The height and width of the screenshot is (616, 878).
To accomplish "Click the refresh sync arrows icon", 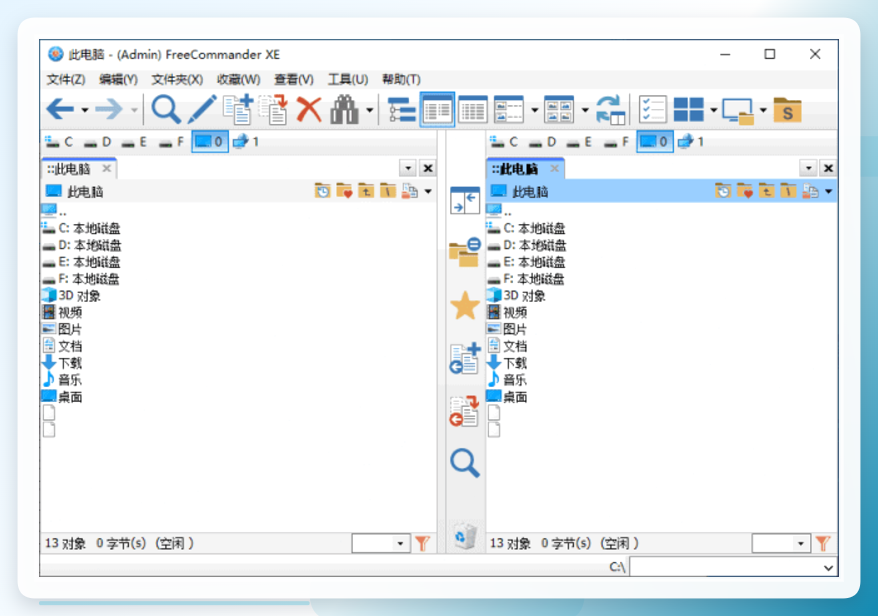I will [610, 110].
